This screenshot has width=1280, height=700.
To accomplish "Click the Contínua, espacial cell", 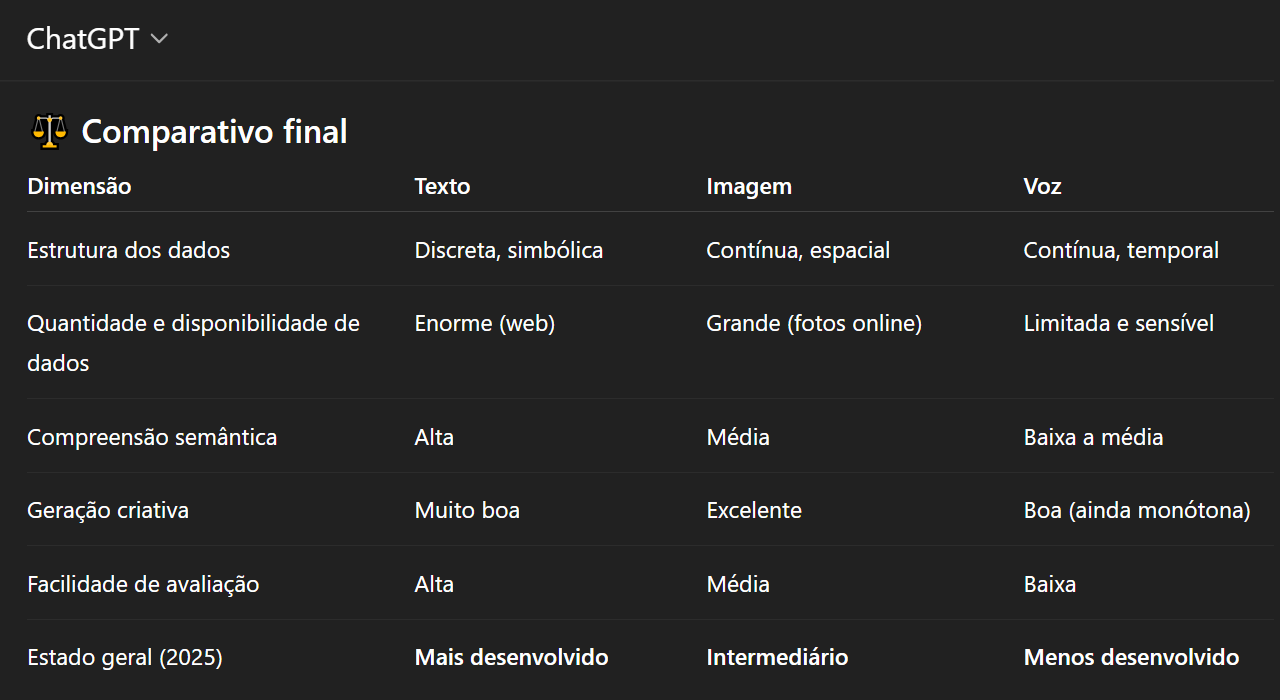I will click(798, 250).
